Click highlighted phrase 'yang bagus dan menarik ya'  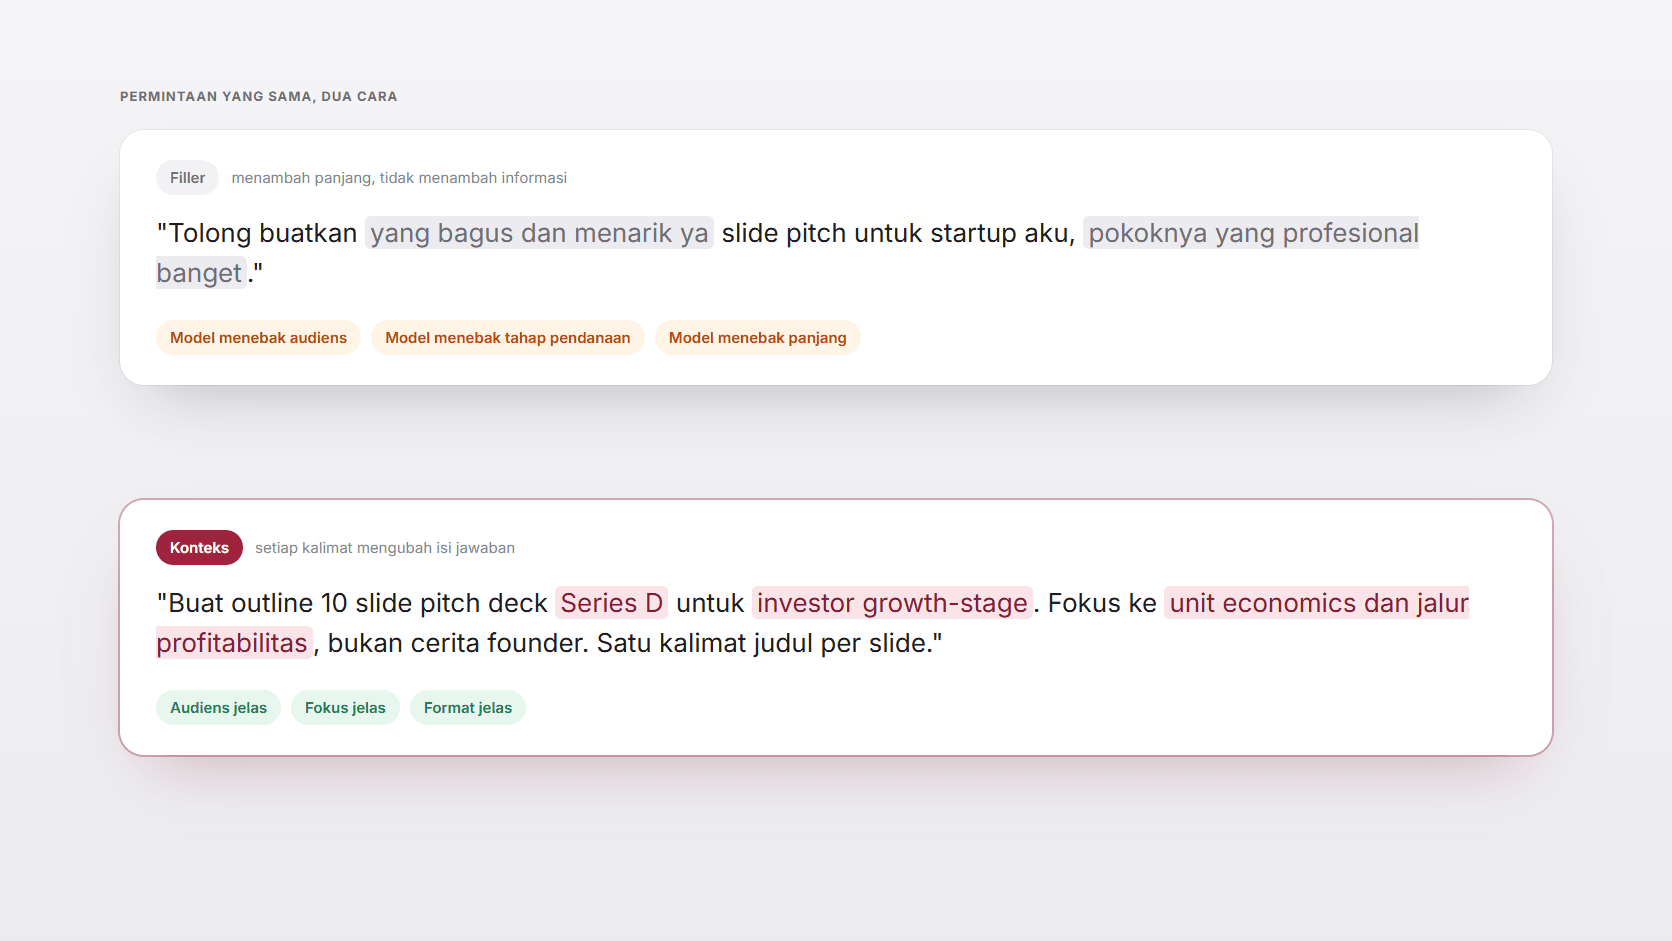(x=539, y=233)
